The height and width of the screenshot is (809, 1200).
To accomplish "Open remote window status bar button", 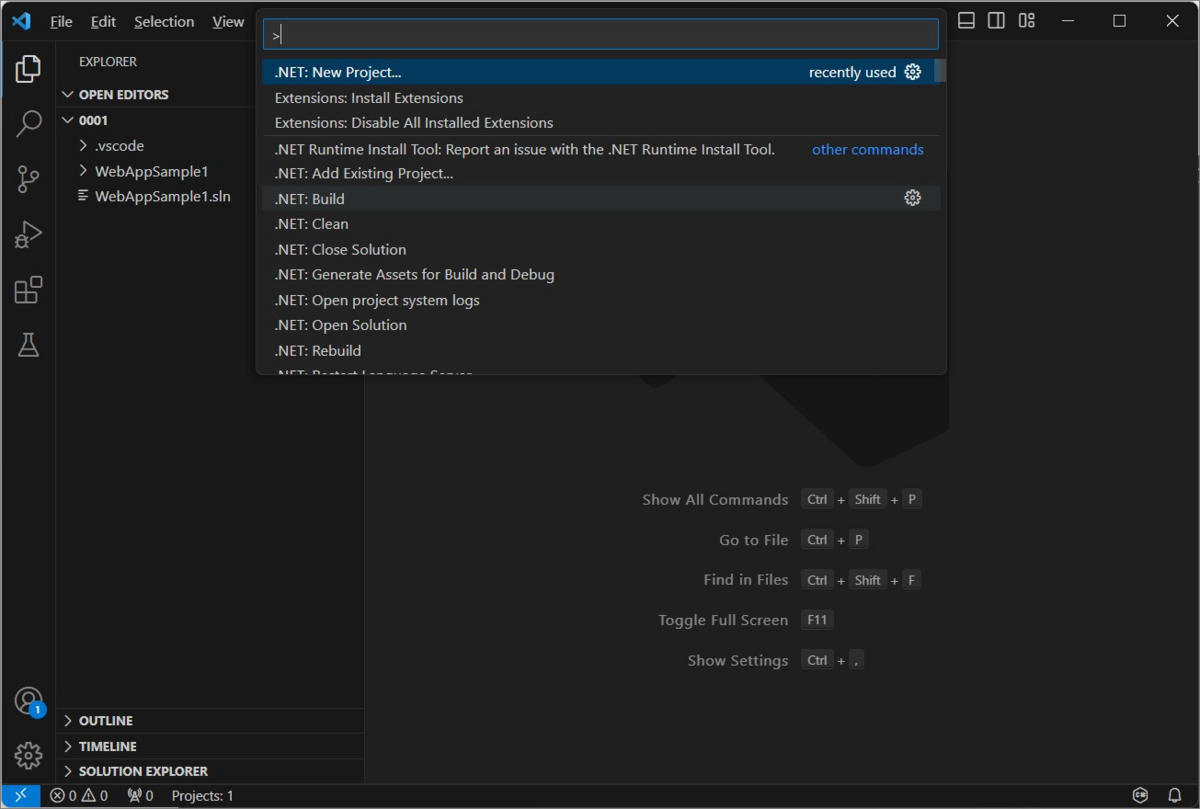I will click(20, 796).
